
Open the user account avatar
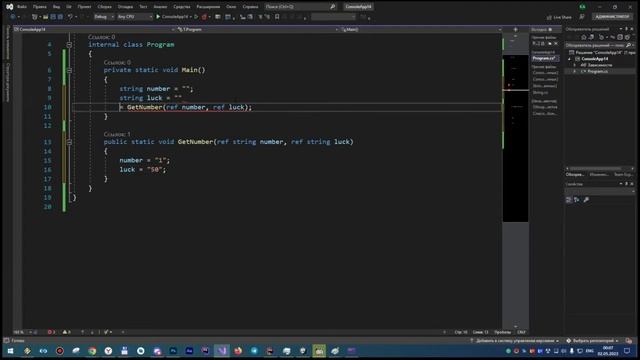pos(582,7)
